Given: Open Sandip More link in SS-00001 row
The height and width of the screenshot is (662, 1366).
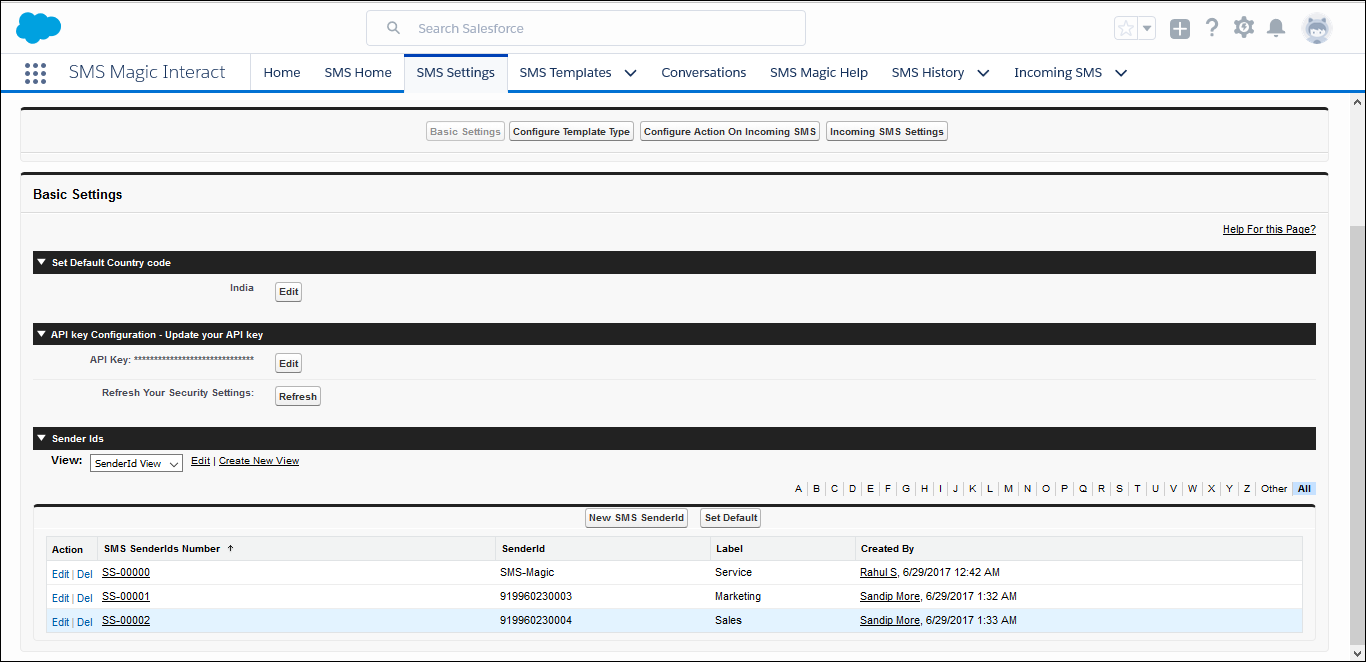Looking at the screenshot, I should pos(890,597).
